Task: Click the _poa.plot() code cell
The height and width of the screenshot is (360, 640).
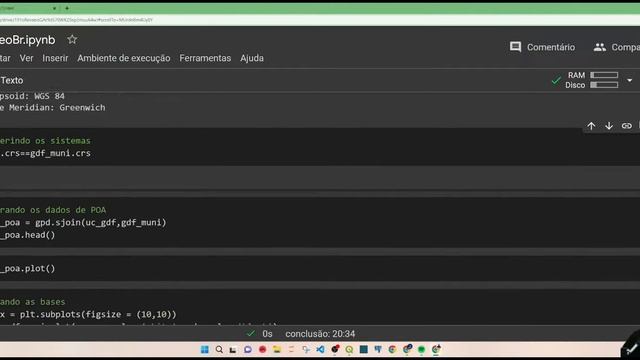Action: click(27, 268)
